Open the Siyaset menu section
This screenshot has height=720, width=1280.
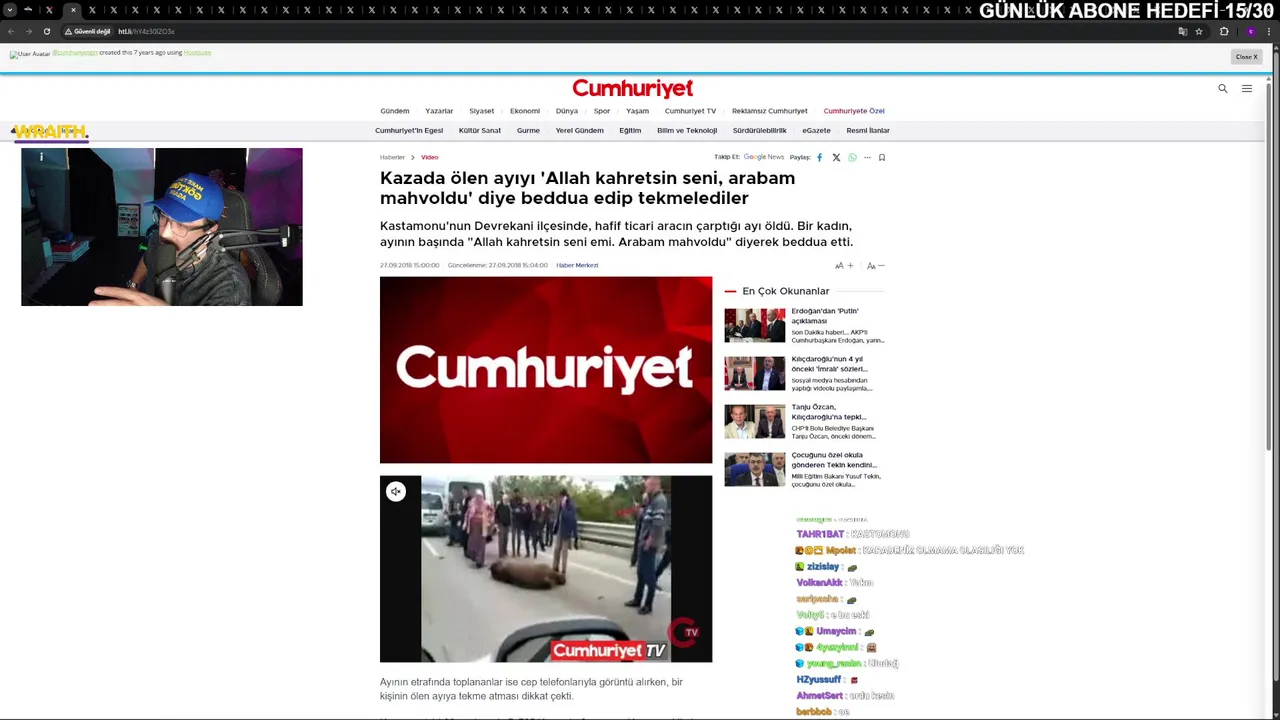482,111
